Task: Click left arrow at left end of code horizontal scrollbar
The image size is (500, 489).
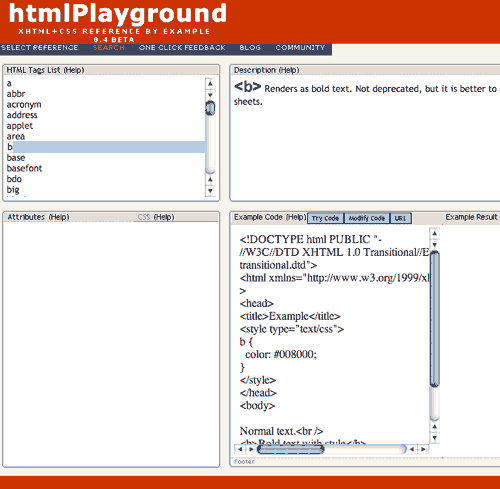Action: (x=240, y=449)
